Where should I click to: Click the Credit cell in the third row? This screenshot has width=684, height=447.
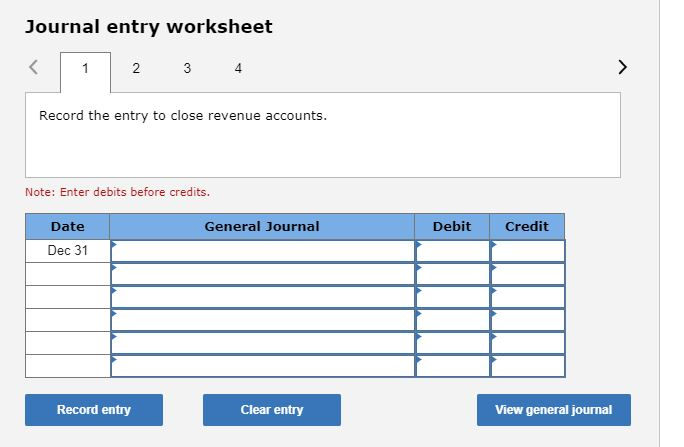528,297
